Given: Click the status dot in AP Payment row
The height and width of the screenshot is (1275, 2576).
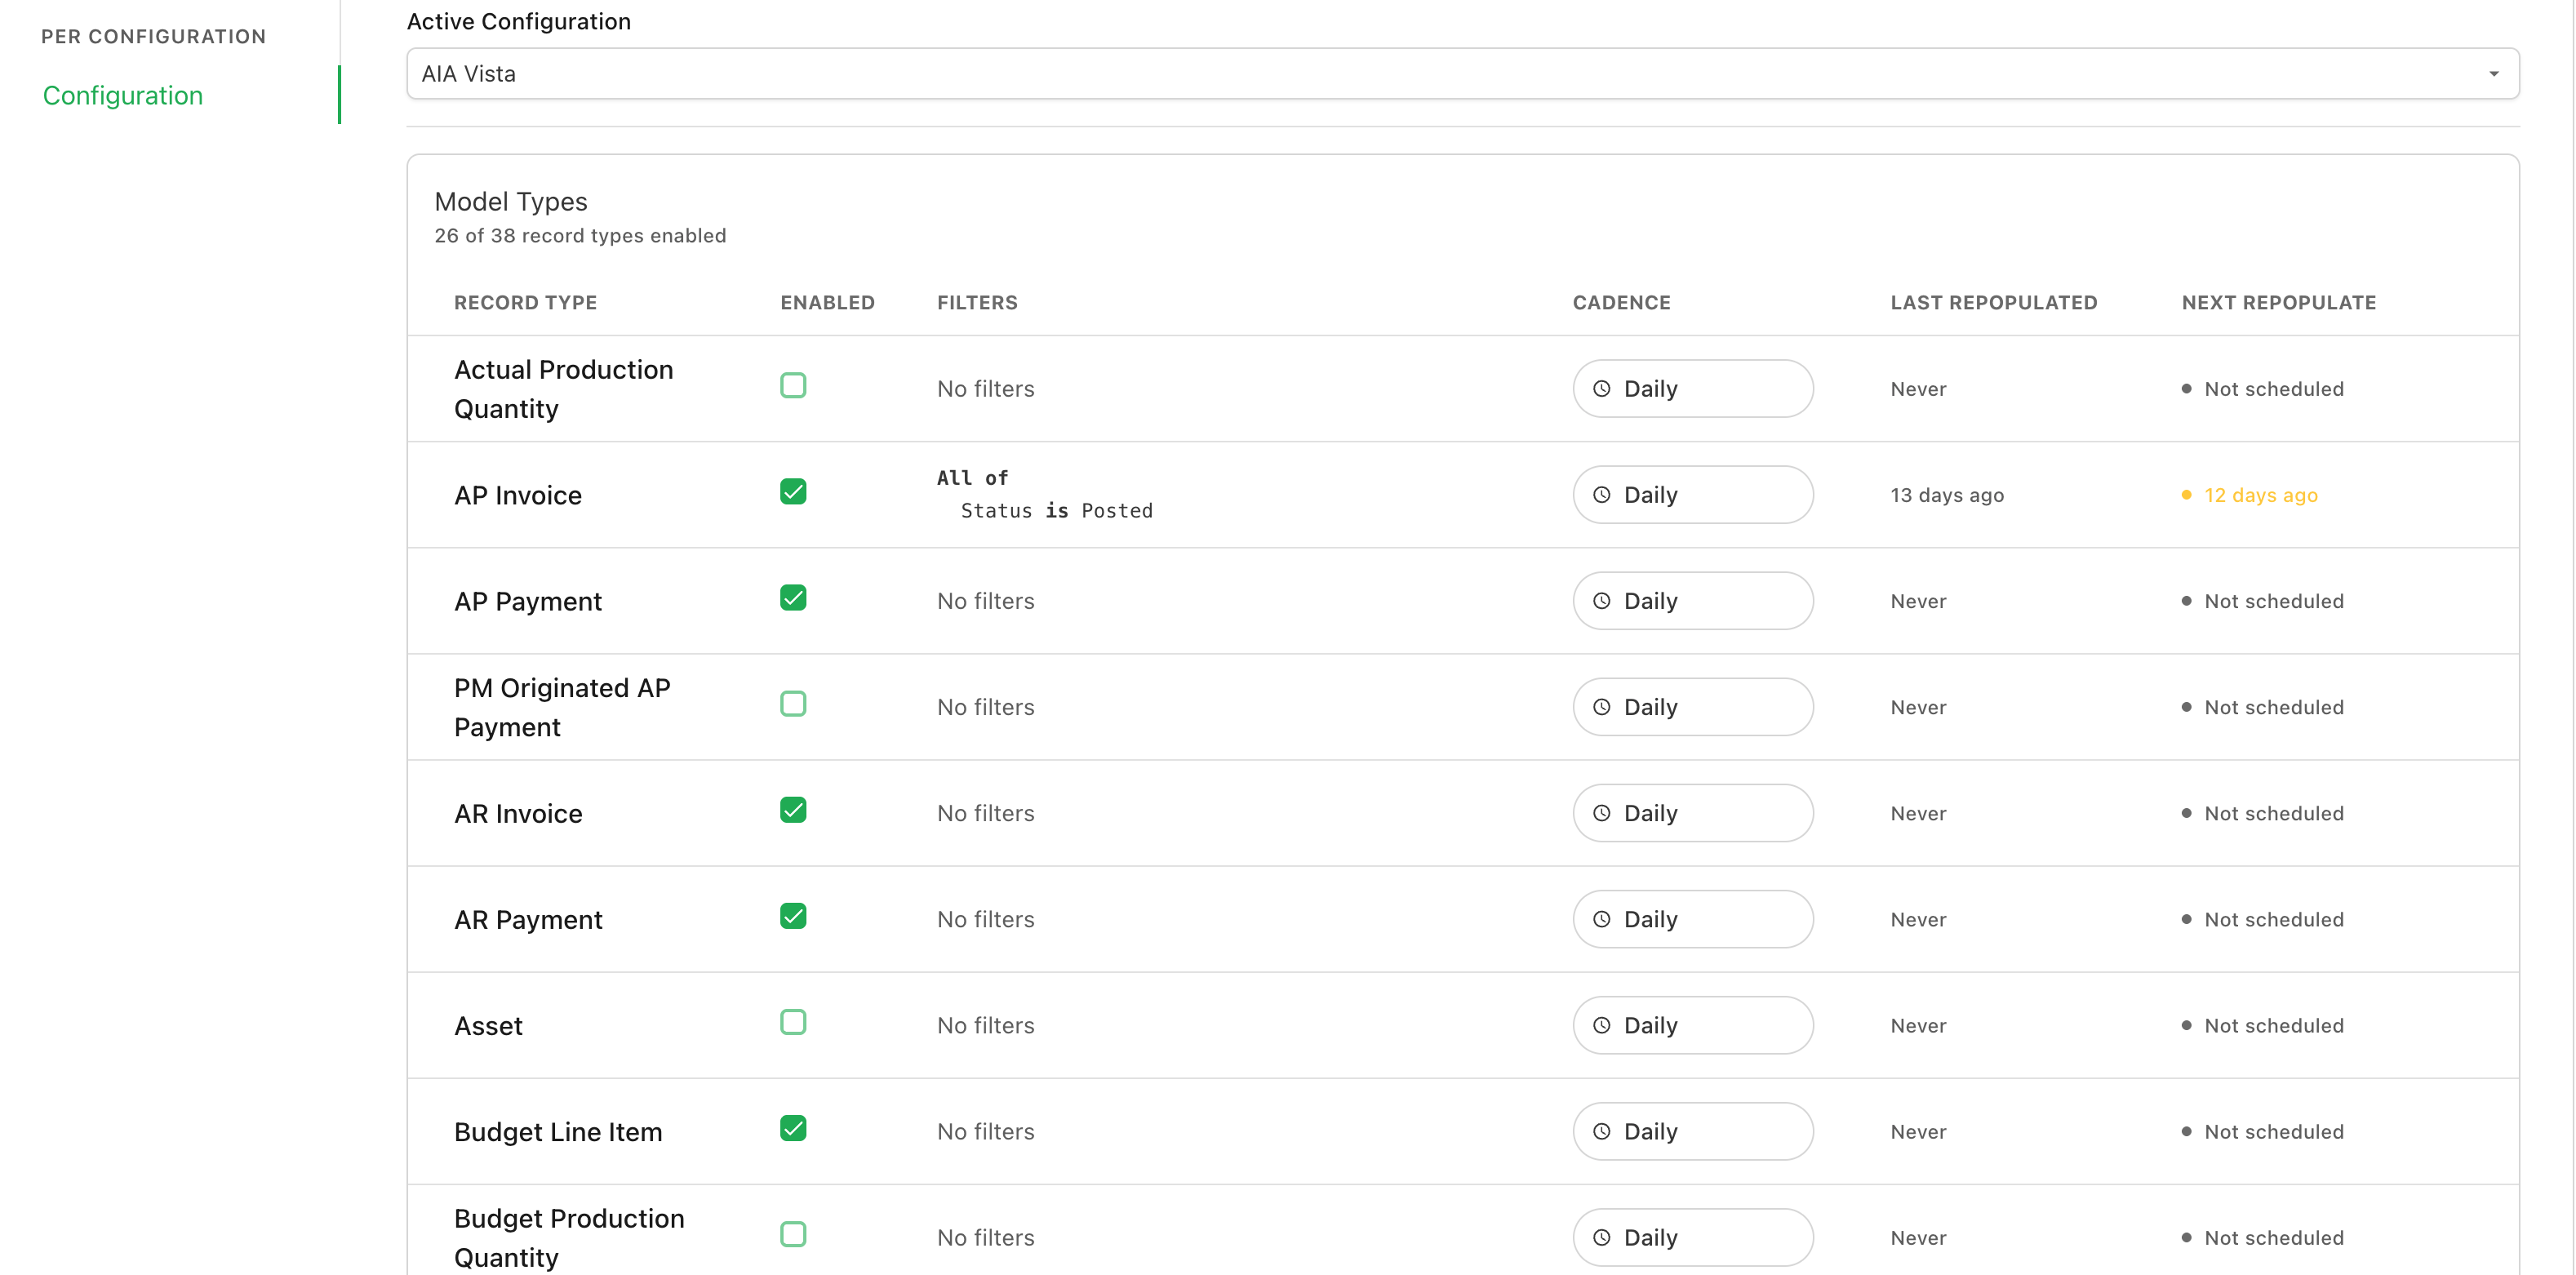Looking at the screenshot, I should [2186, 601].
